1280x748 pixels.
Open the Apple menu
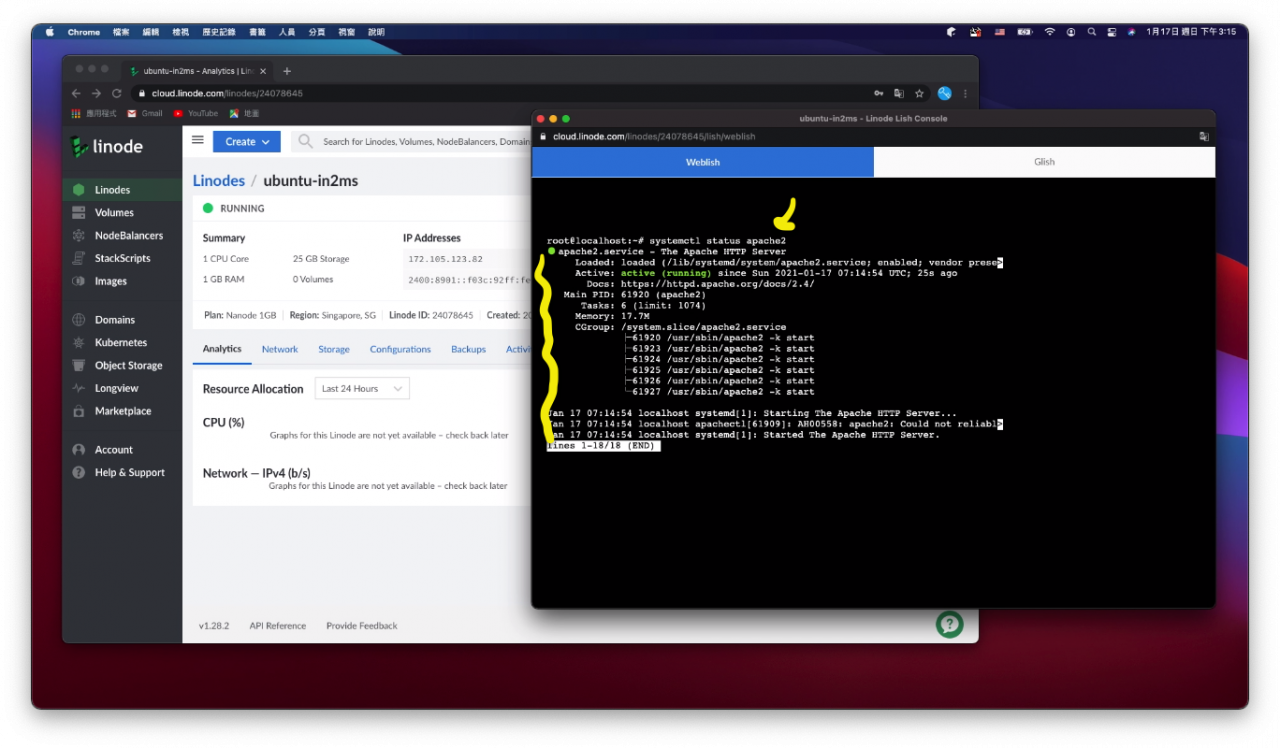(49, 32)
